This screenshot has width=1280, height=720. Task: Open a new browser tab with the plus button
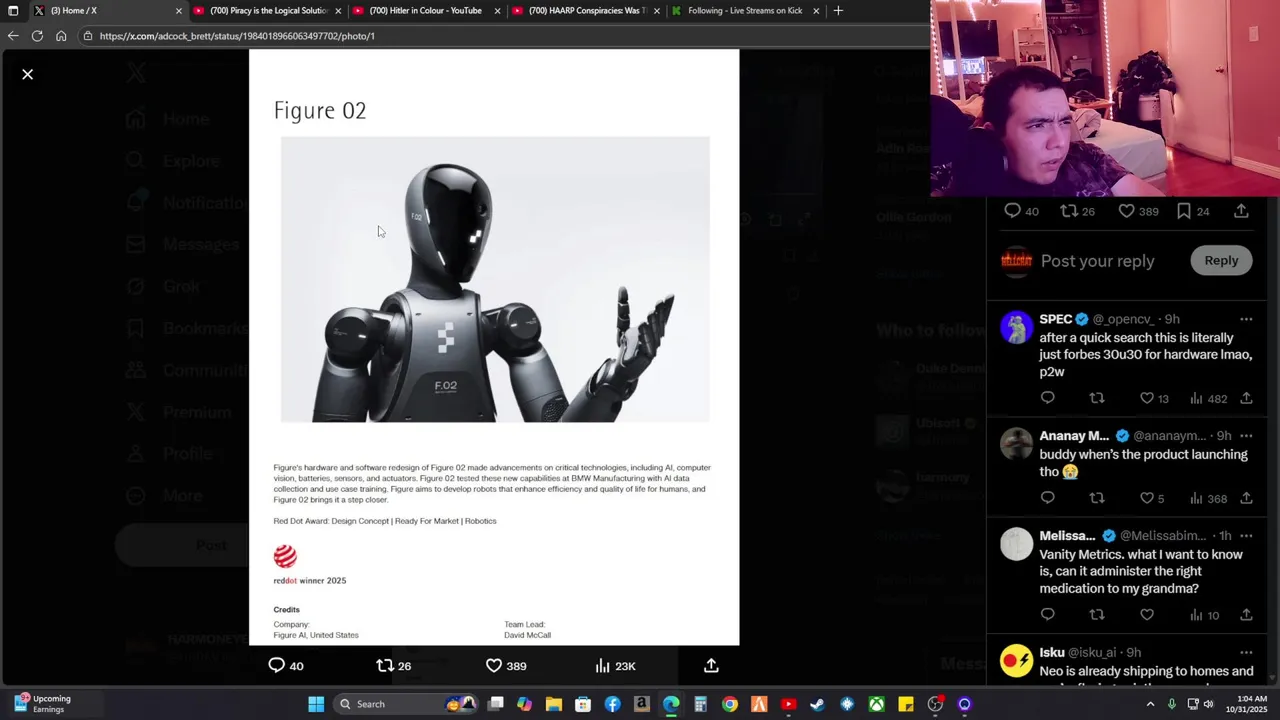pos(838,11)
